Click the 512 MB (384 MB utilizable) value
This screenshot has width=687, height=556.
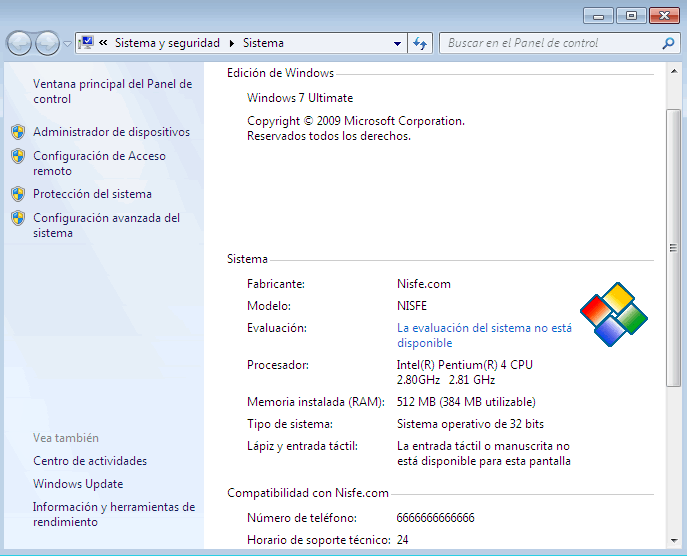[x=466, y=402]
